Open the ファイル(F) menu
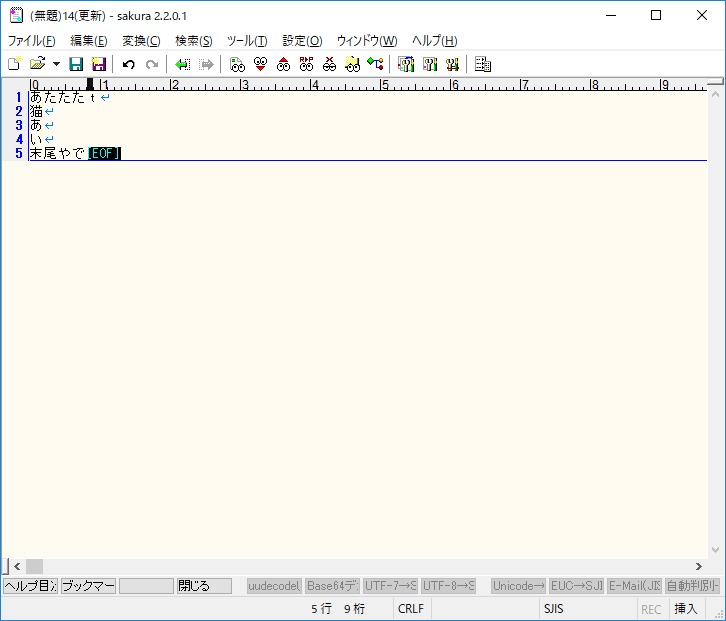This screenshot has height=621, width=726. click(31, 41)
